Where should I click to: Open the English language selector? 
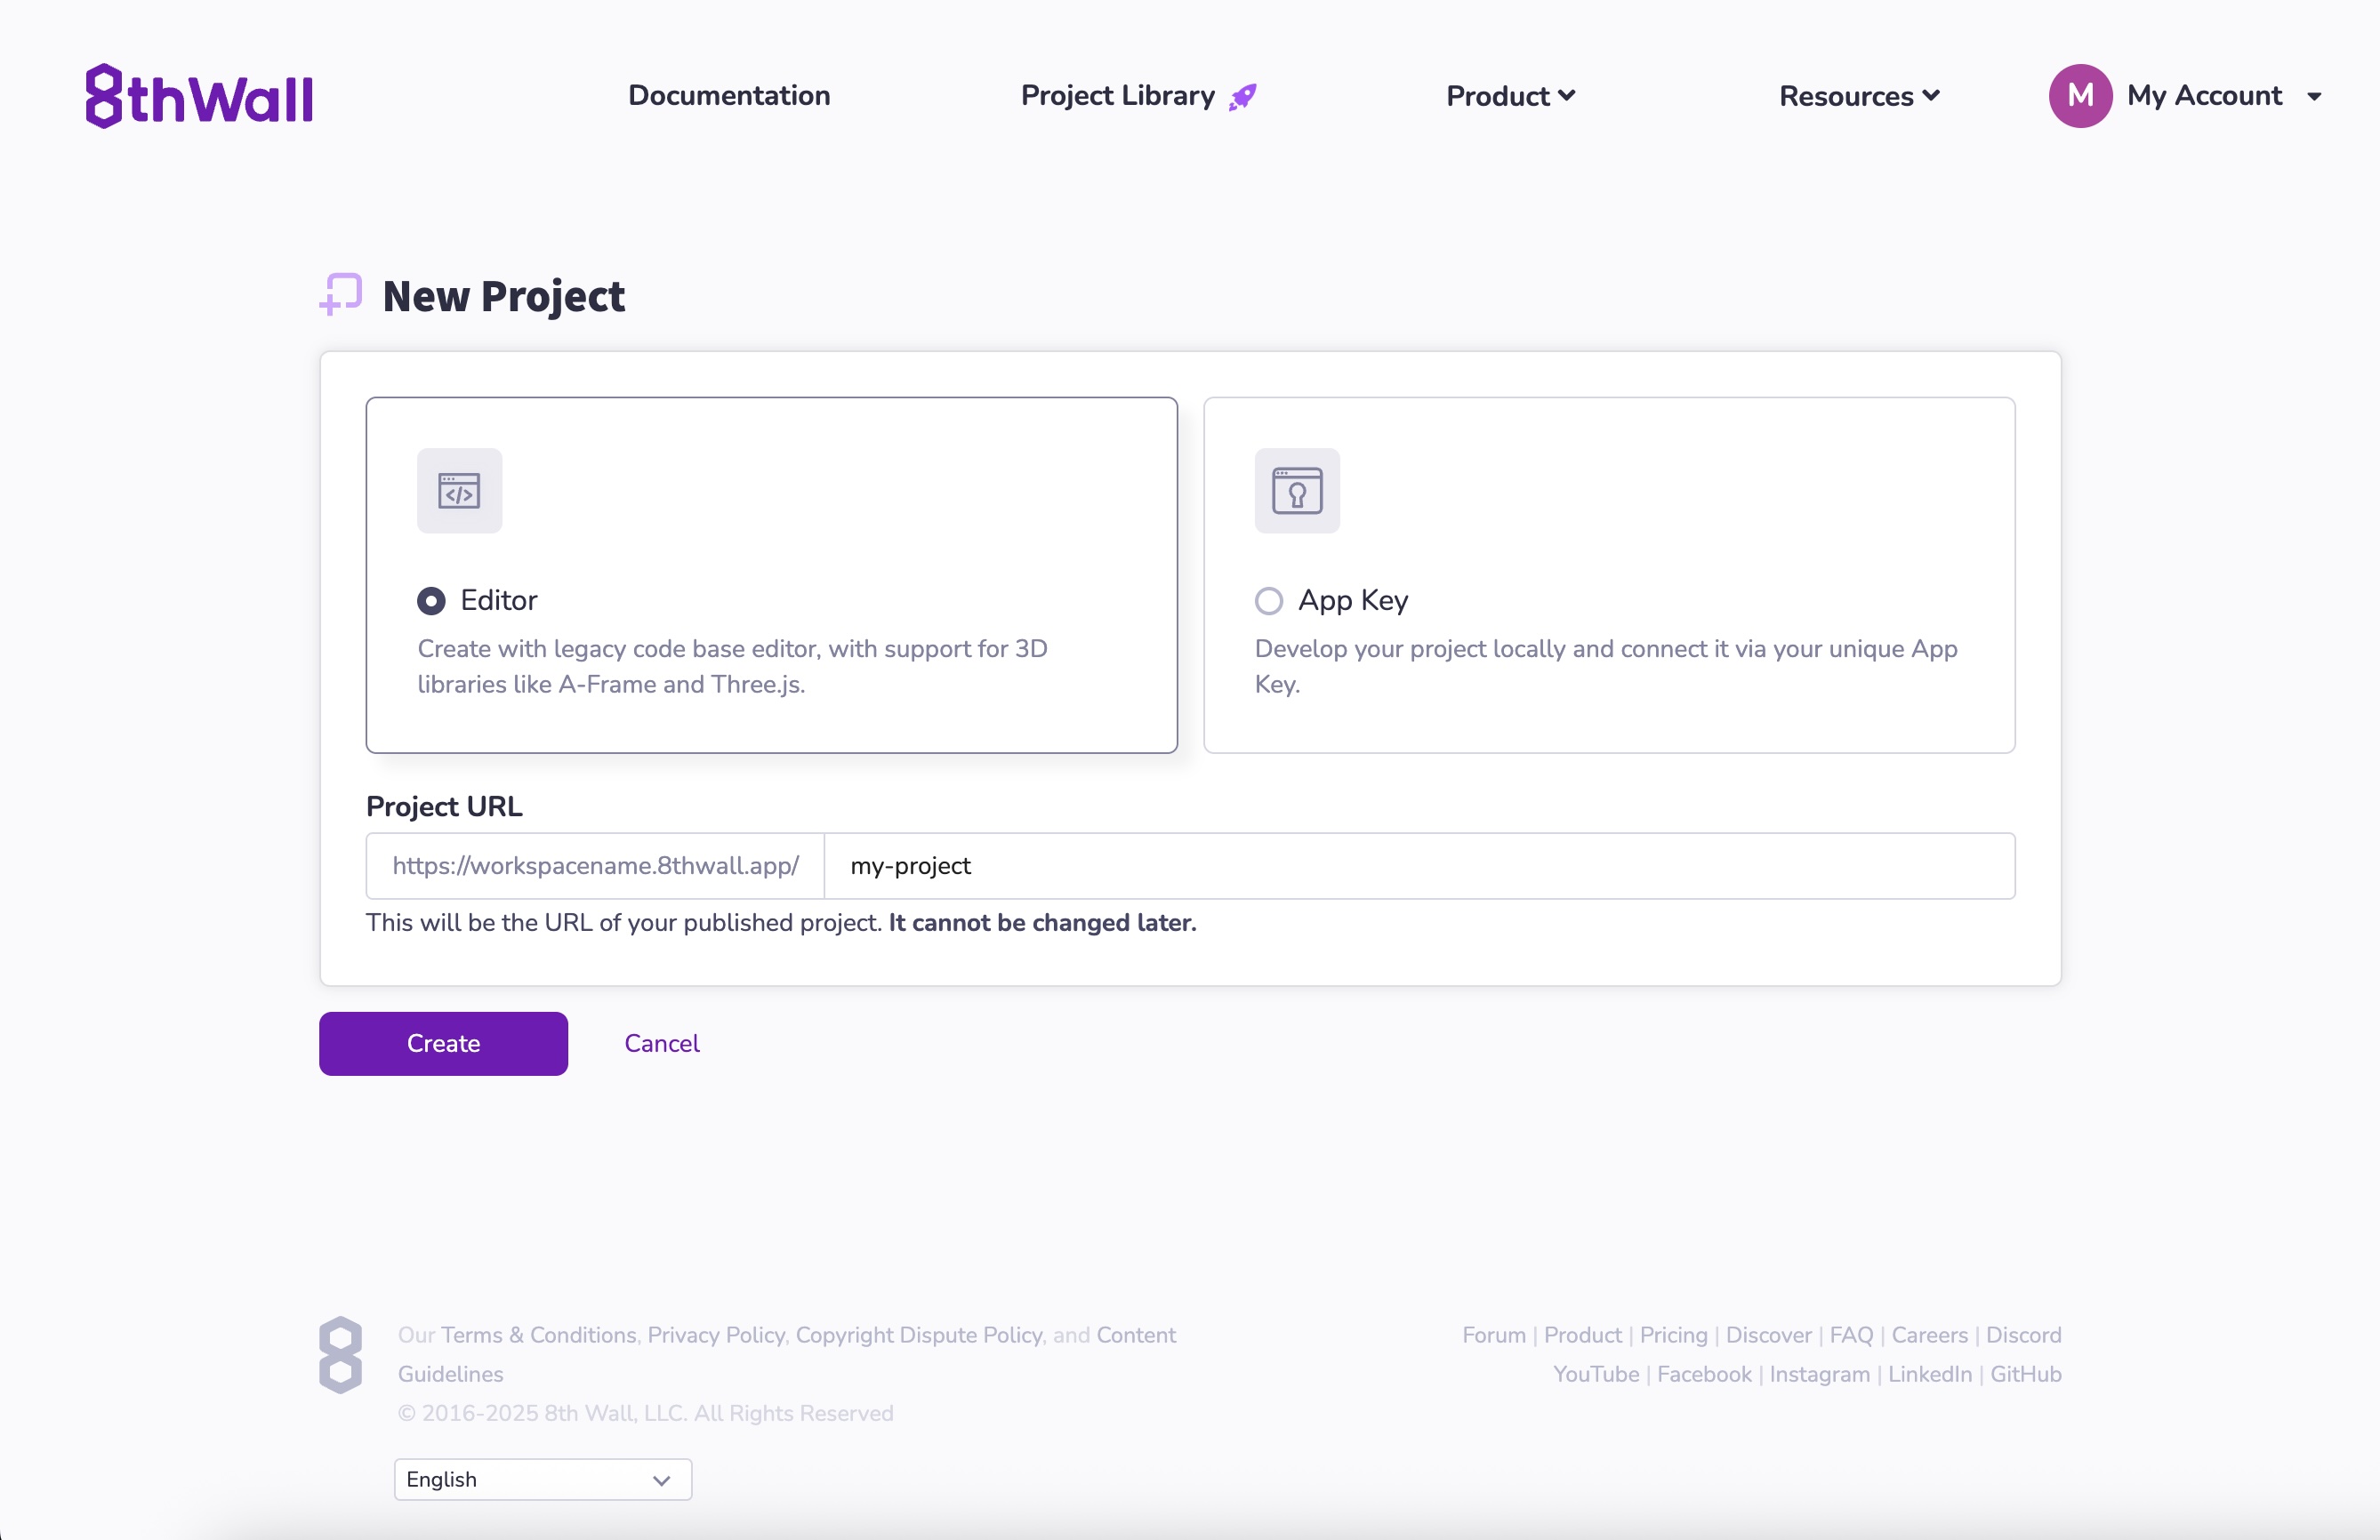pos(541,1479)
